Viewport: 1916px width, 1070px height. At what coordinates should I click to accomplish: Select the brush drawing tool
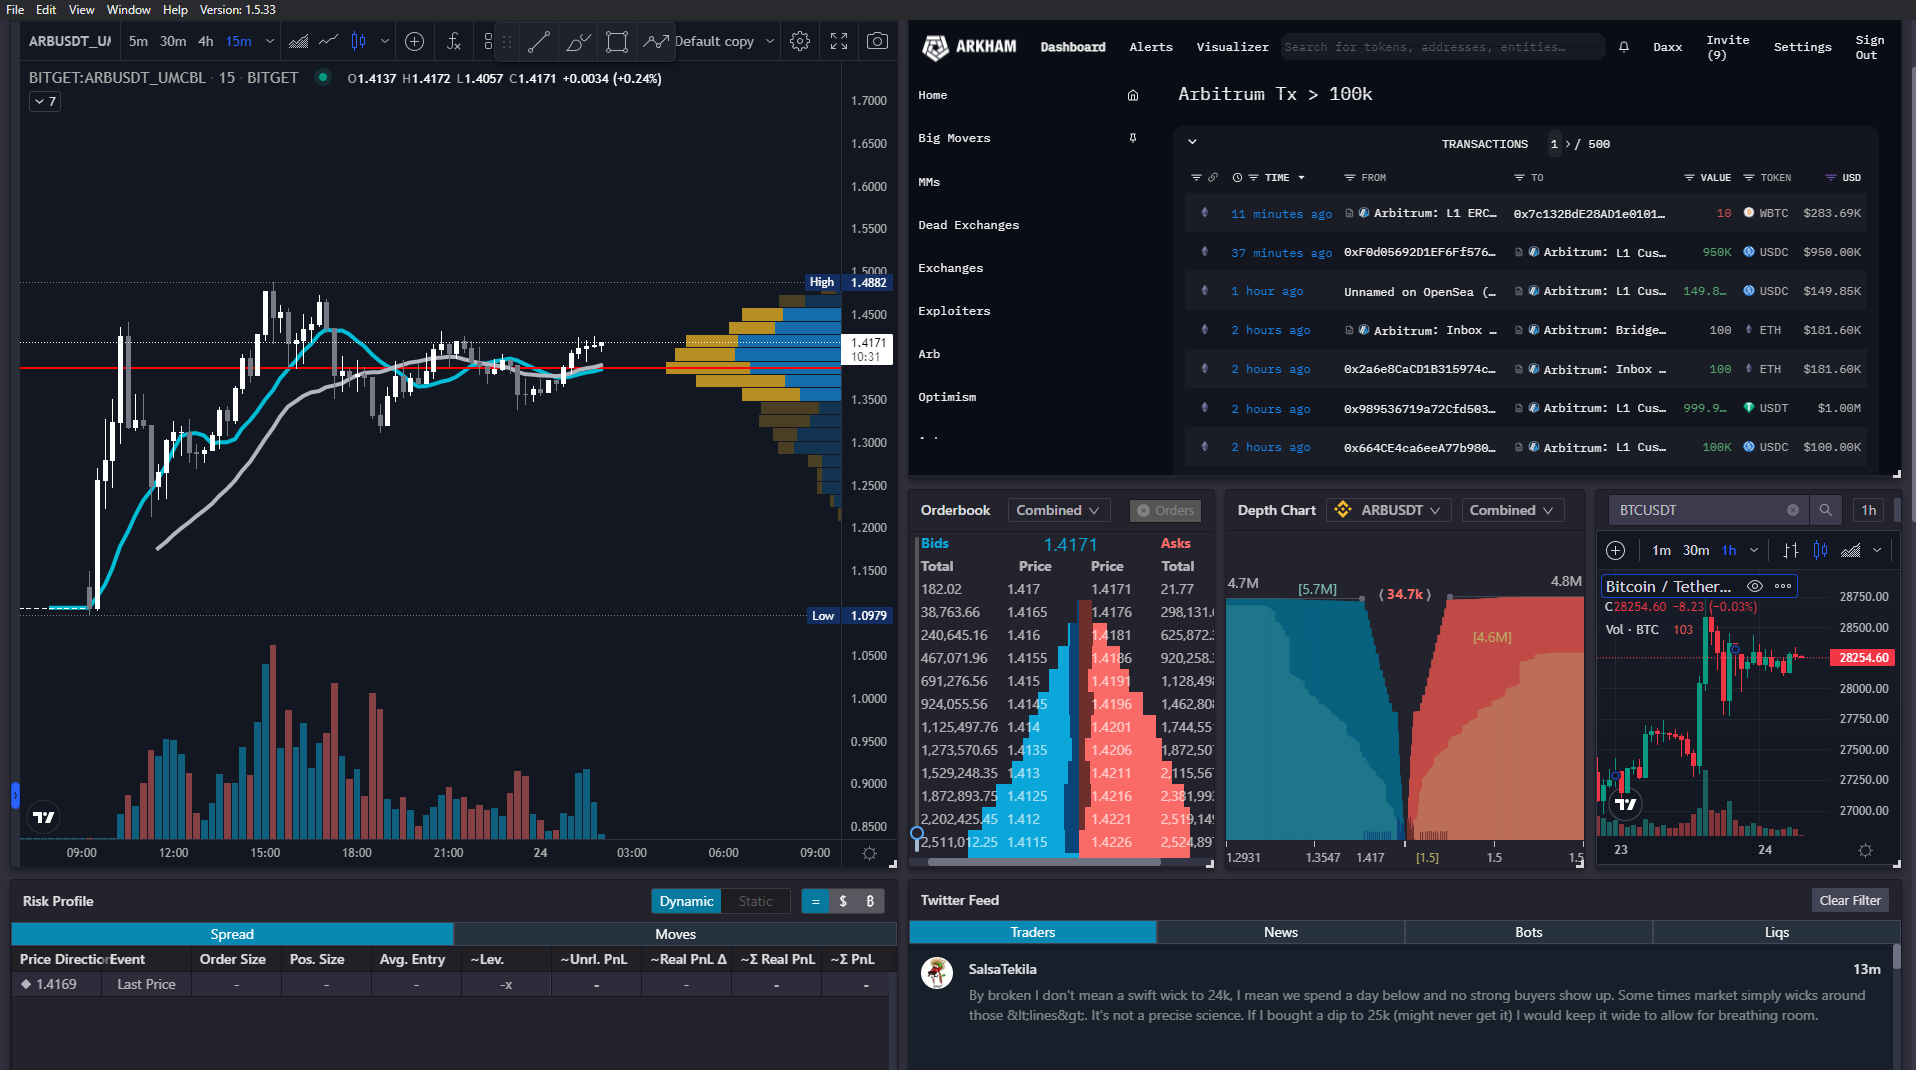coord(578,41)
